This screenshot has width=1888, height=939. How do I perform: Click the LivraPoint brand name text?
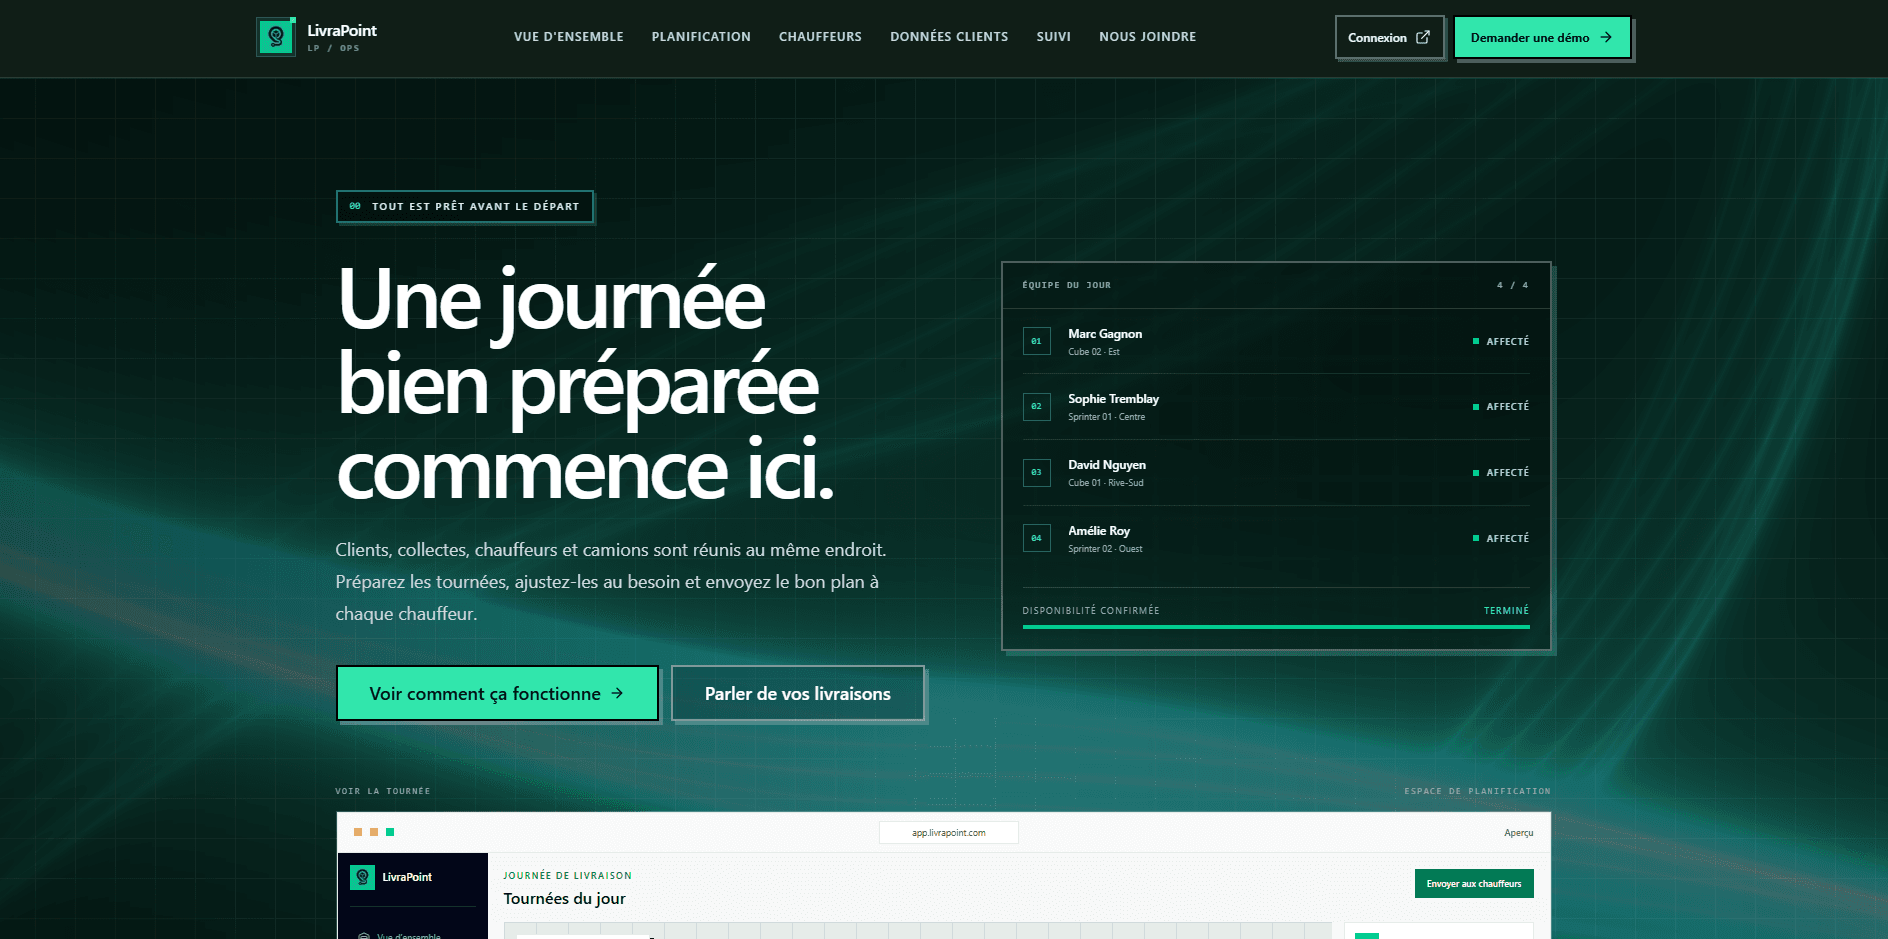342,31
